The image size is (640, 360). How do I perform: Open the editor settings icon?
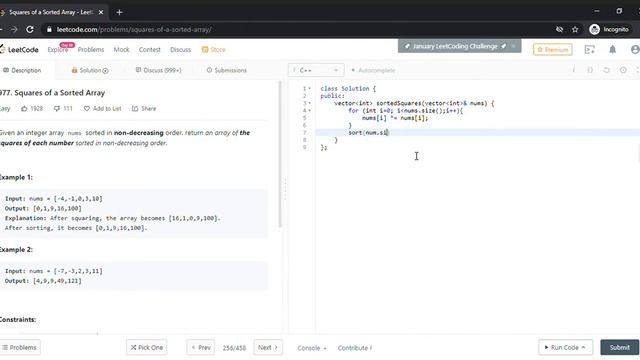click(x=623, y=70)
